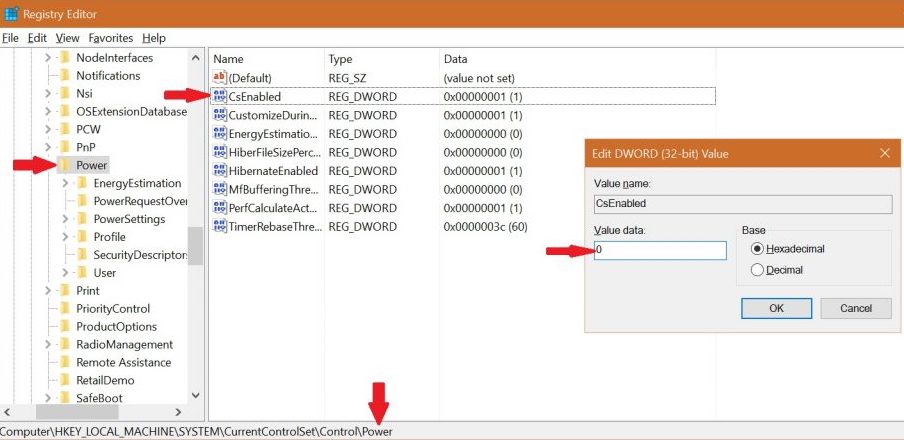Image resolution: width=904 pixels, height=440 pixels.
Task: Expand the PCW key
Action: coord(48,129)
